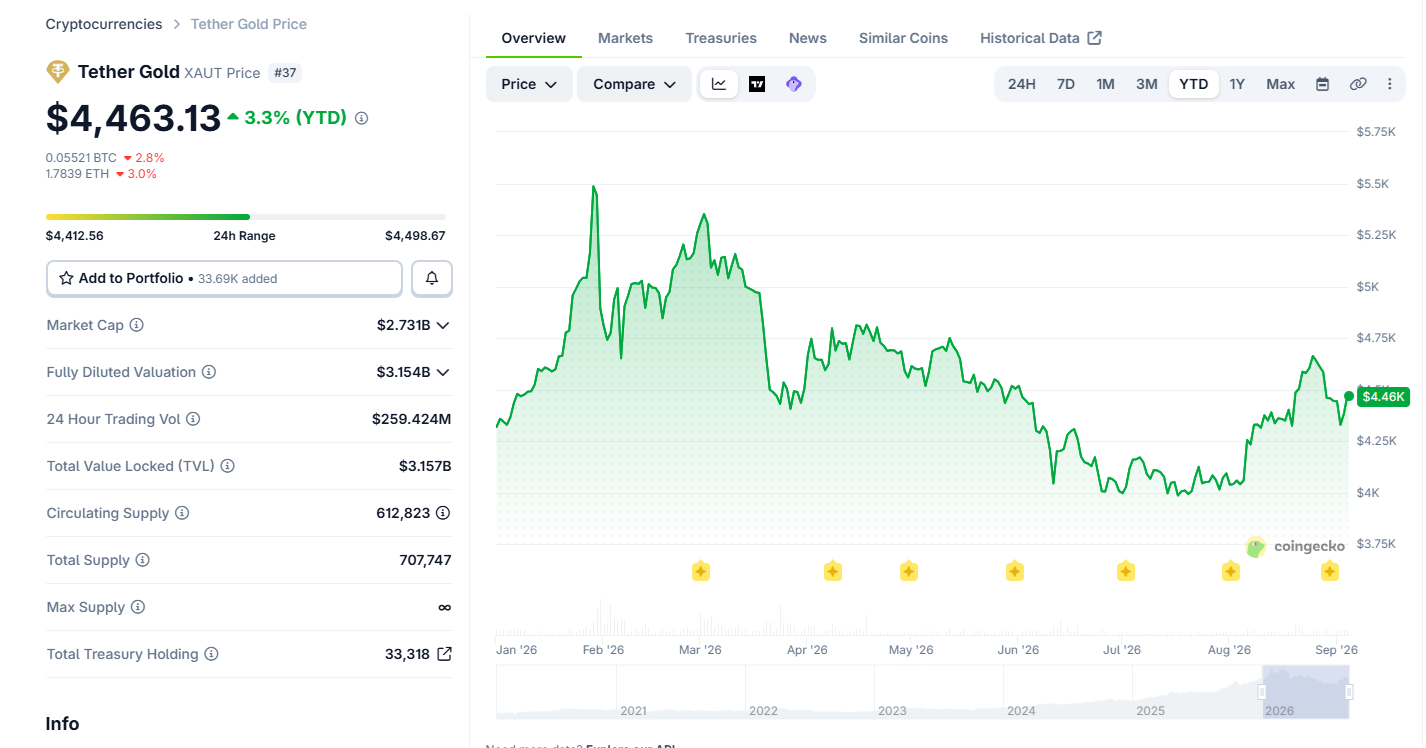Open the three-dot chart options menu
Screen dimensions: 1426x748
(x=1390, y=84)
